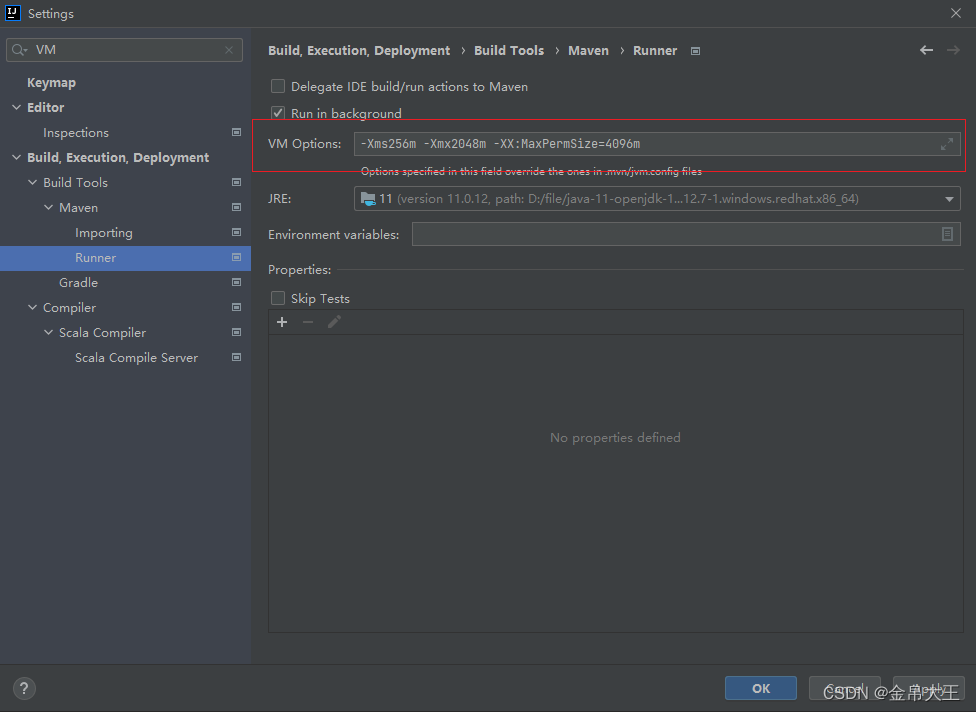The width and height of the screenshot is (976, 712).
Task: Click project-level icon on Compiler row
Action: (x=237, y=307)
